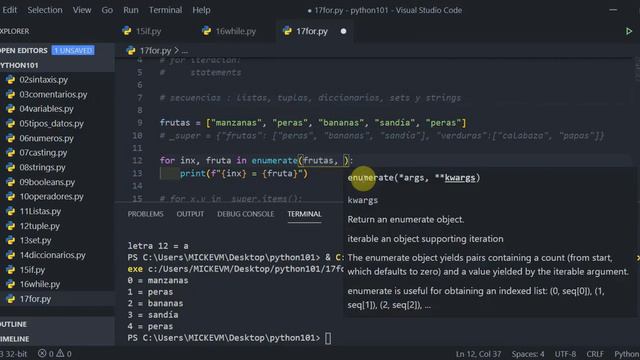
Task: Expand the OUTLINE section
Action: pos(14,324)
